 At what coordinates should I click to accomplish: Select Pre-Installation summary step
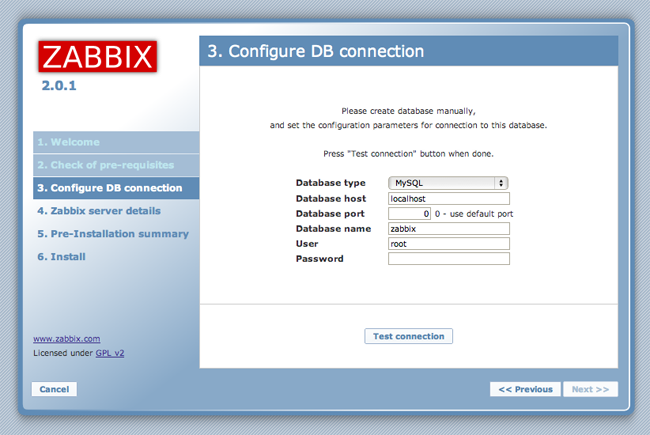coord(112,234)
